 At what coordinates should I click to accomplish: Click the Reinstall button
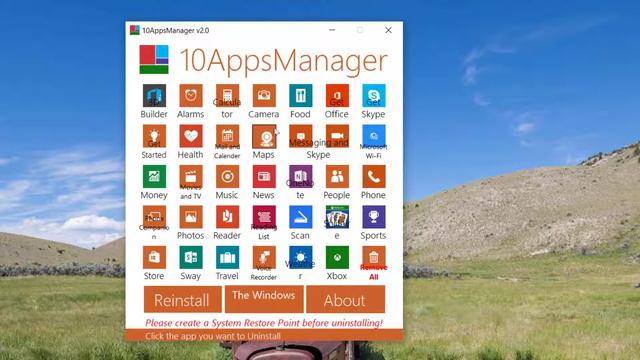pos(182,299)
